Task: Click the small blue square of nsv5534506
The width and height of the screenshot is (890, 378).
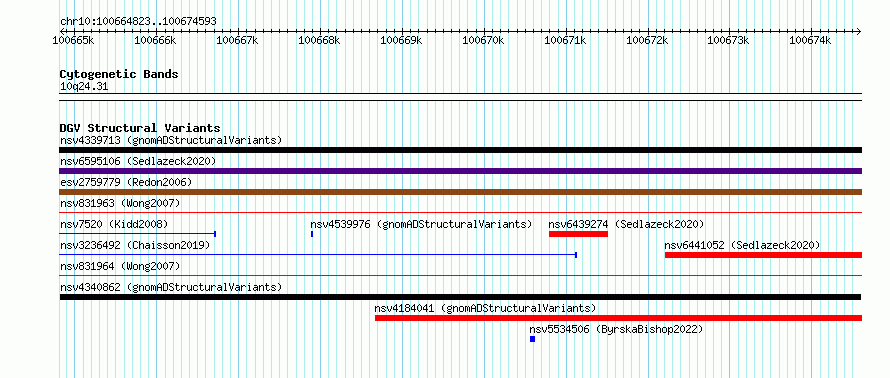Action: coord(532,339)
